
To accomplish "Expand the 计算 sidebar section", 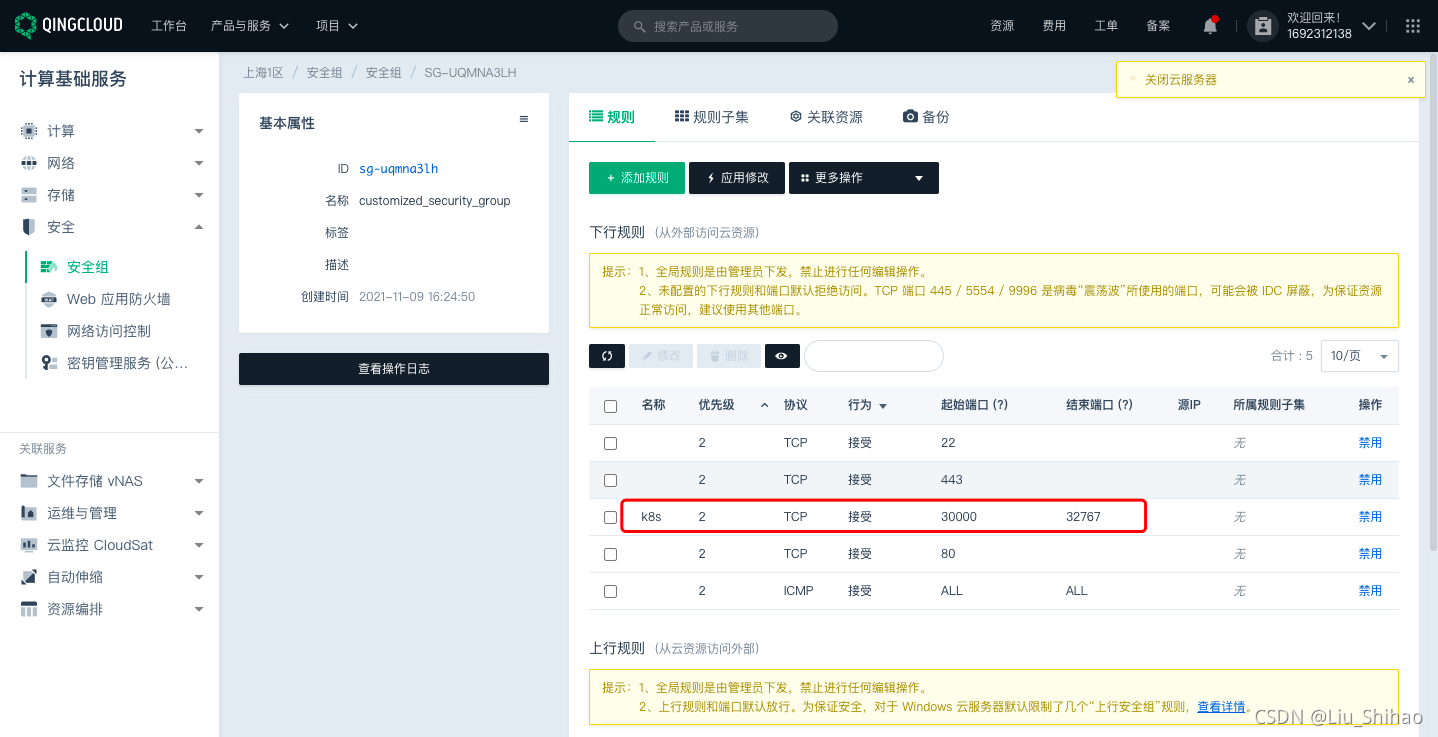I will coord(199,131).
